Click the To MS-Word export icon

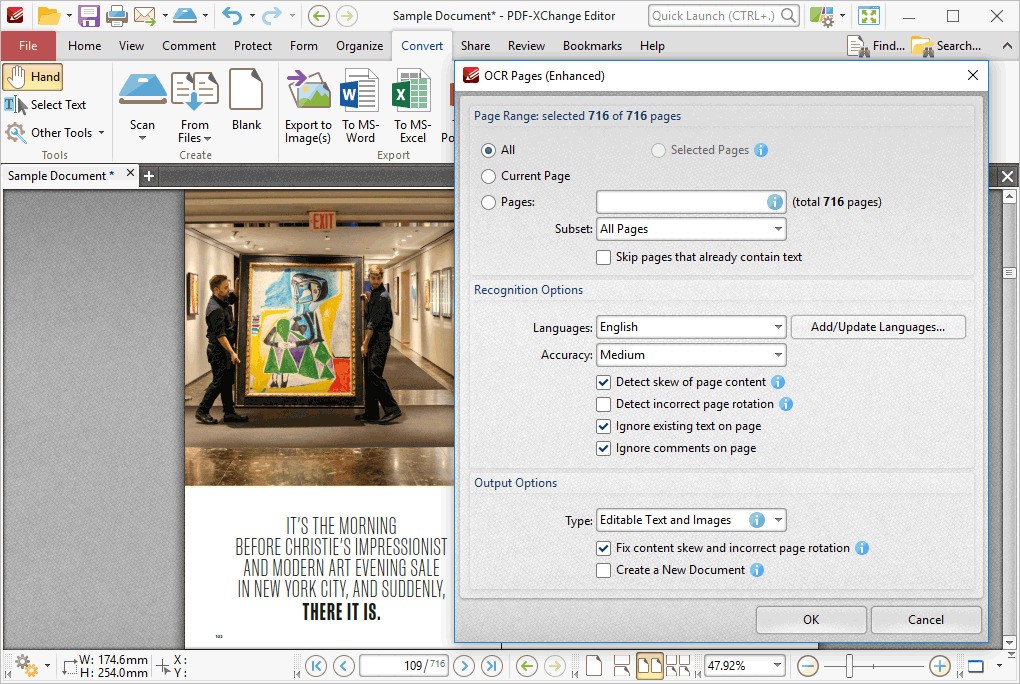pyautogui.click(x=358, y=105)
